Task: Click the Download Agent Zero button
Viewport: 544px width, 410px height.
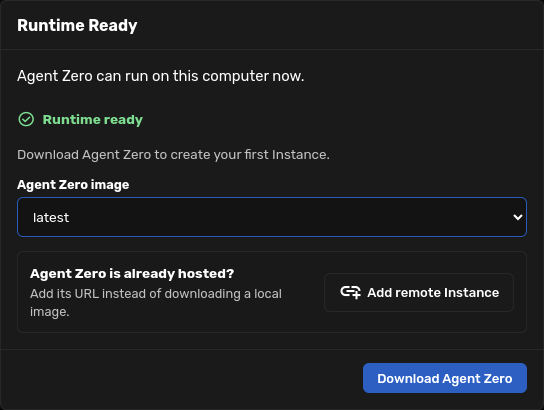Action: tap(445, 378)
